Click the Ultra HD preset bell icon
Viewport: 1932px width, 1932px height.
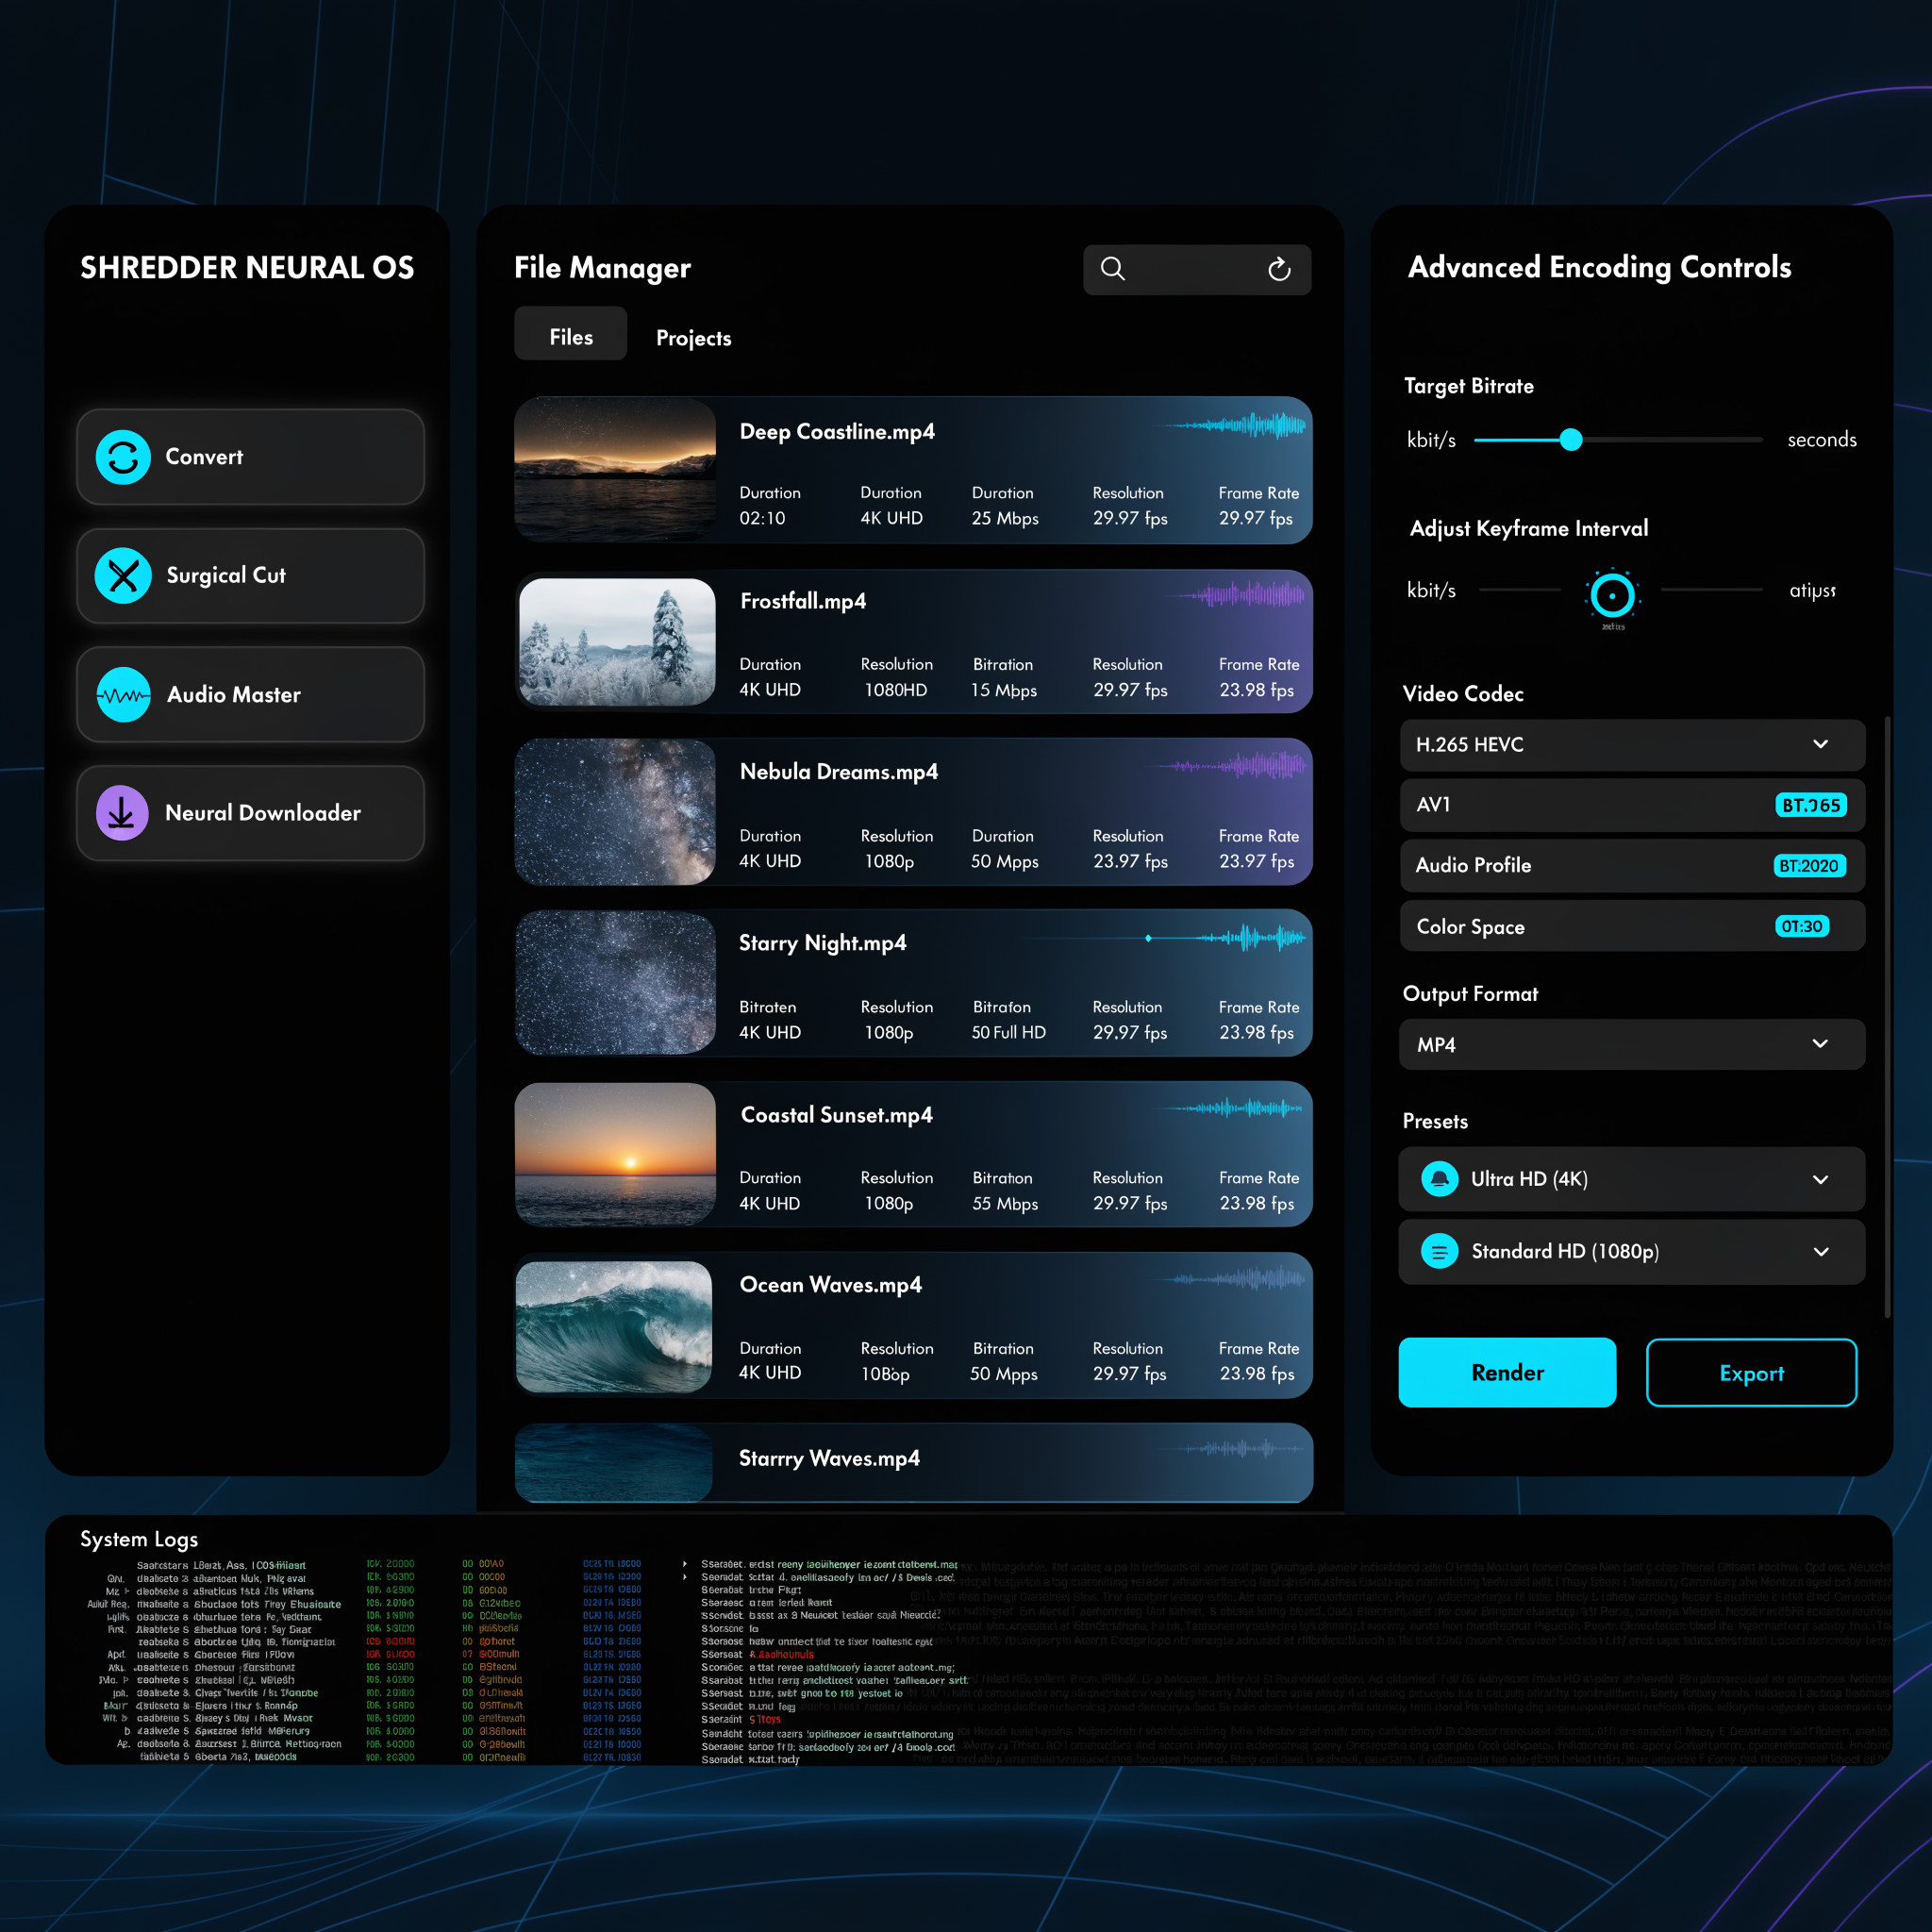(x=1439, y=1179)
